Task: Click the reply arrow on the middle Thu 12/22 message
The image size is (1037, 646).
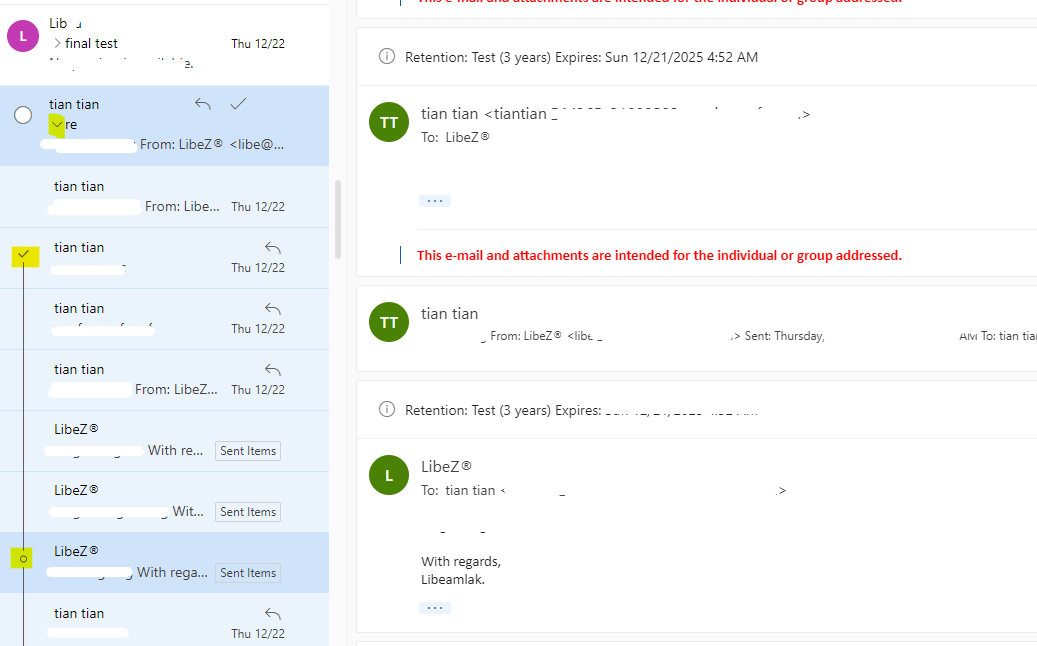Action: (272, 307)
